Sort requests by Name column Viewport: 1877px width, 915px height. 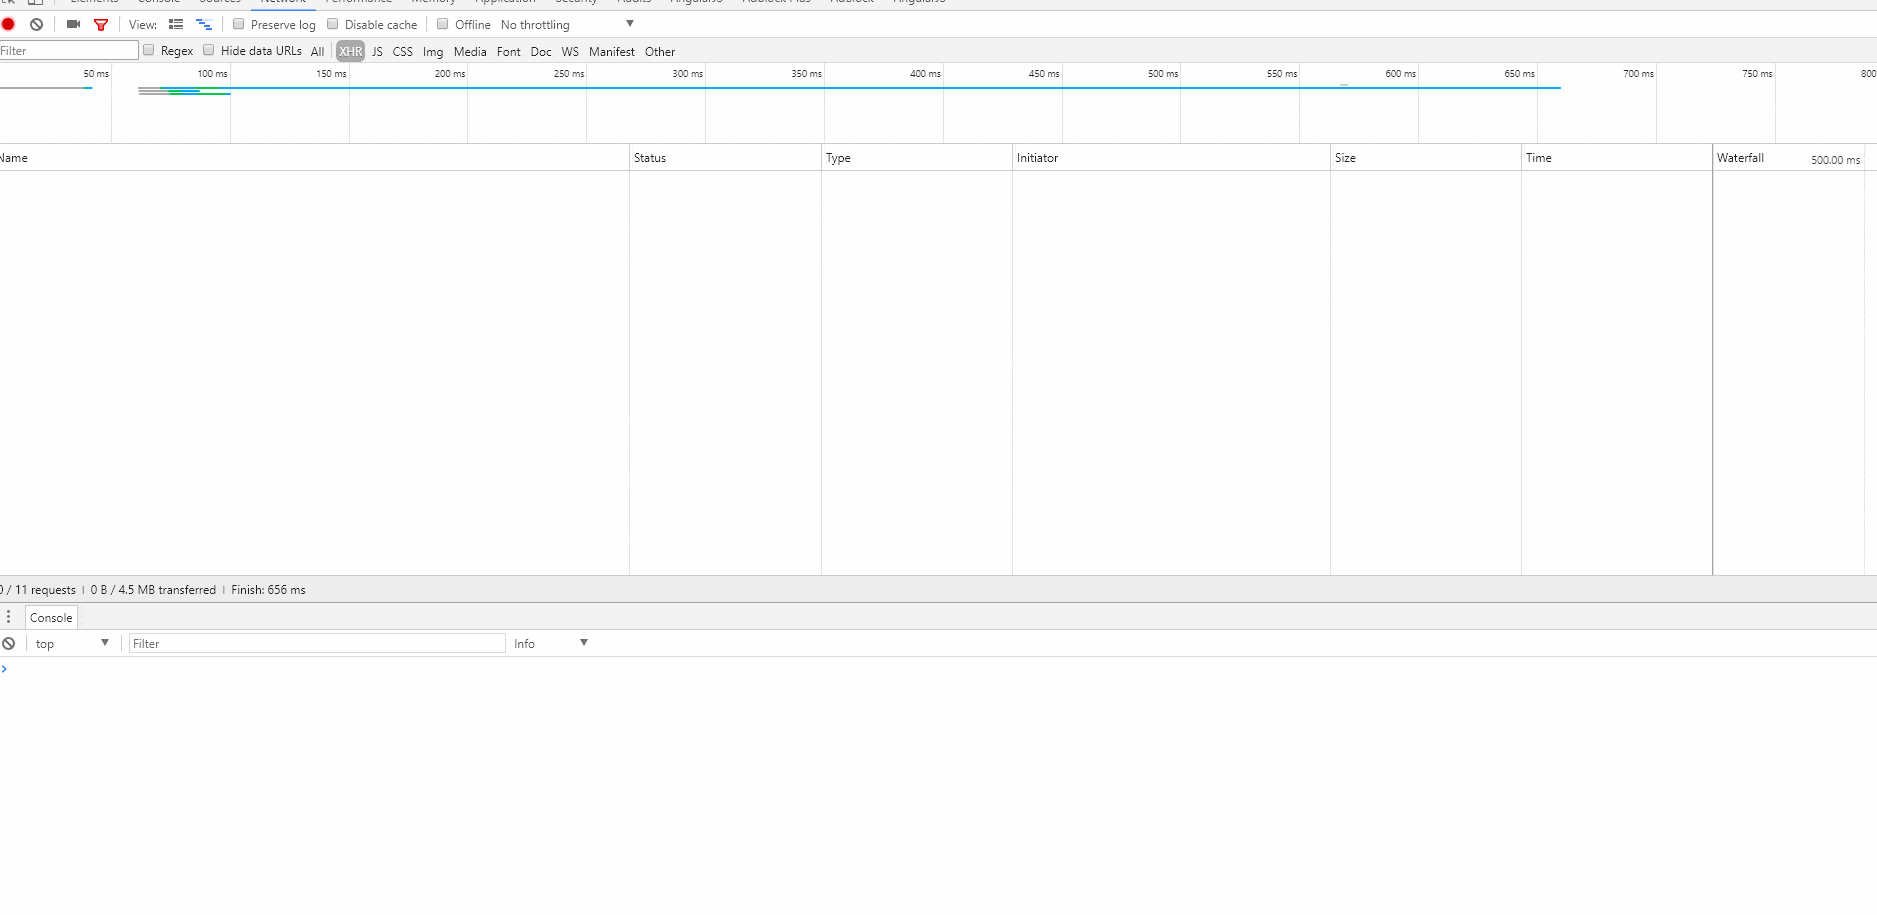pos(314,158)
